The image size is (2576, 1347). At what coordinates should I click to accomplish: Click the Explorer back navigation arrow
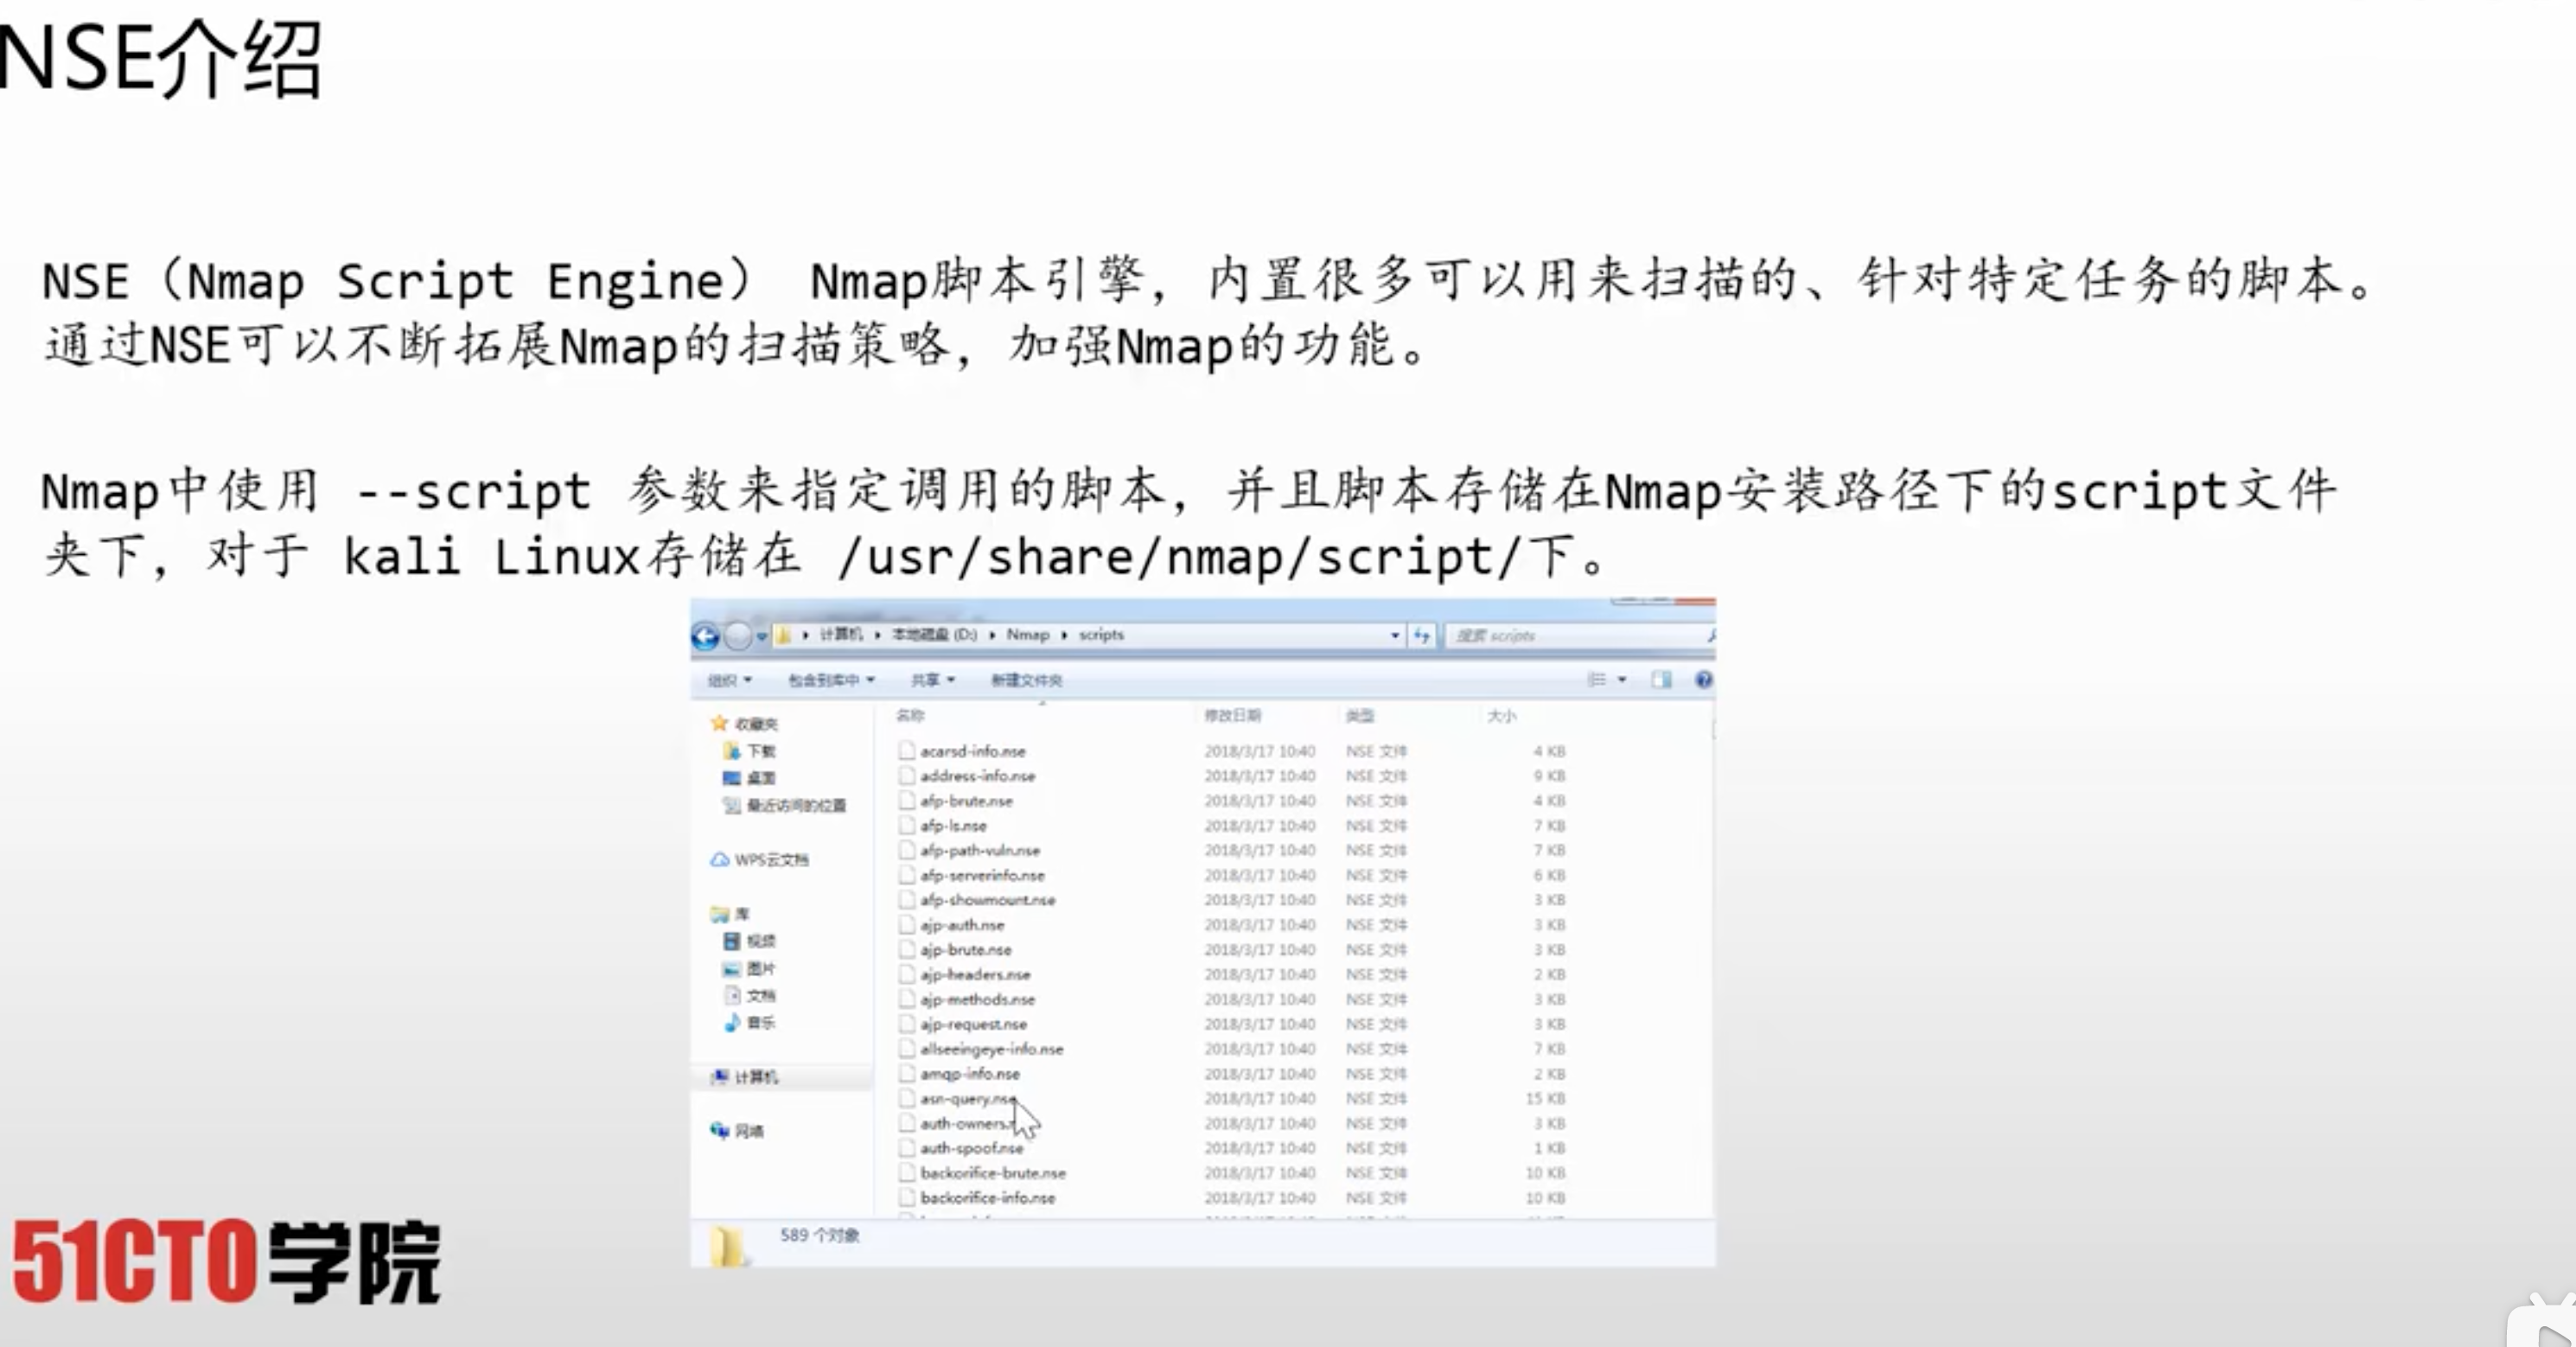click(x=705, y=636)
